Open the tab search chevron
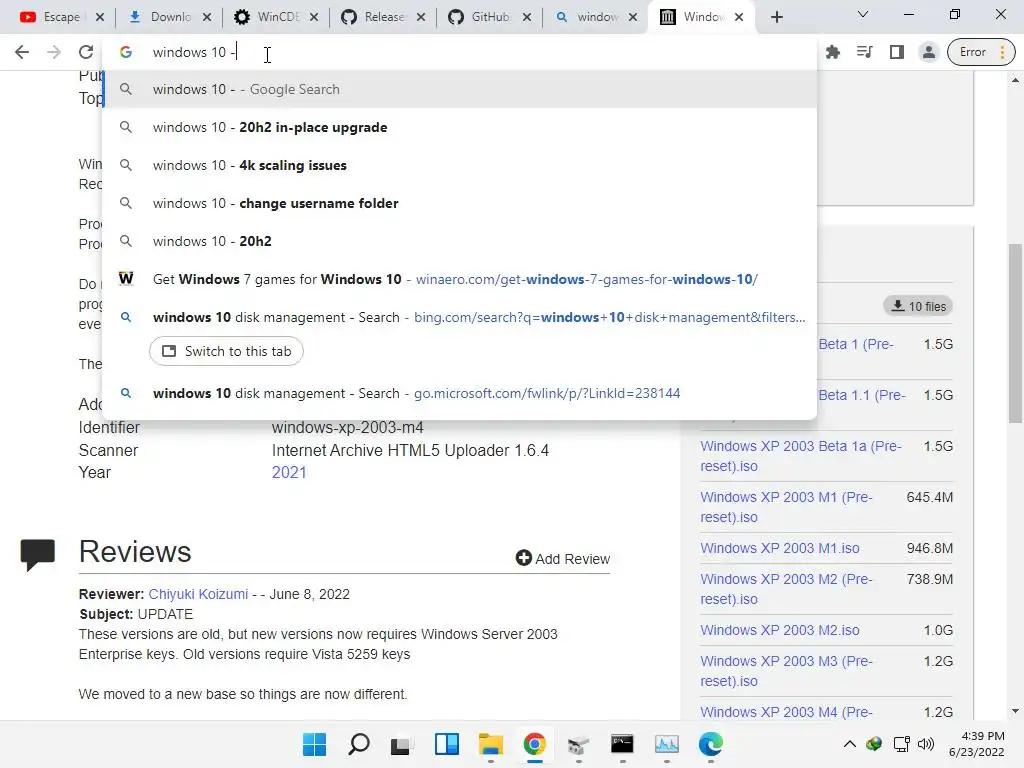Viewport: 1024px width, 768px height. tap(863, 14)
